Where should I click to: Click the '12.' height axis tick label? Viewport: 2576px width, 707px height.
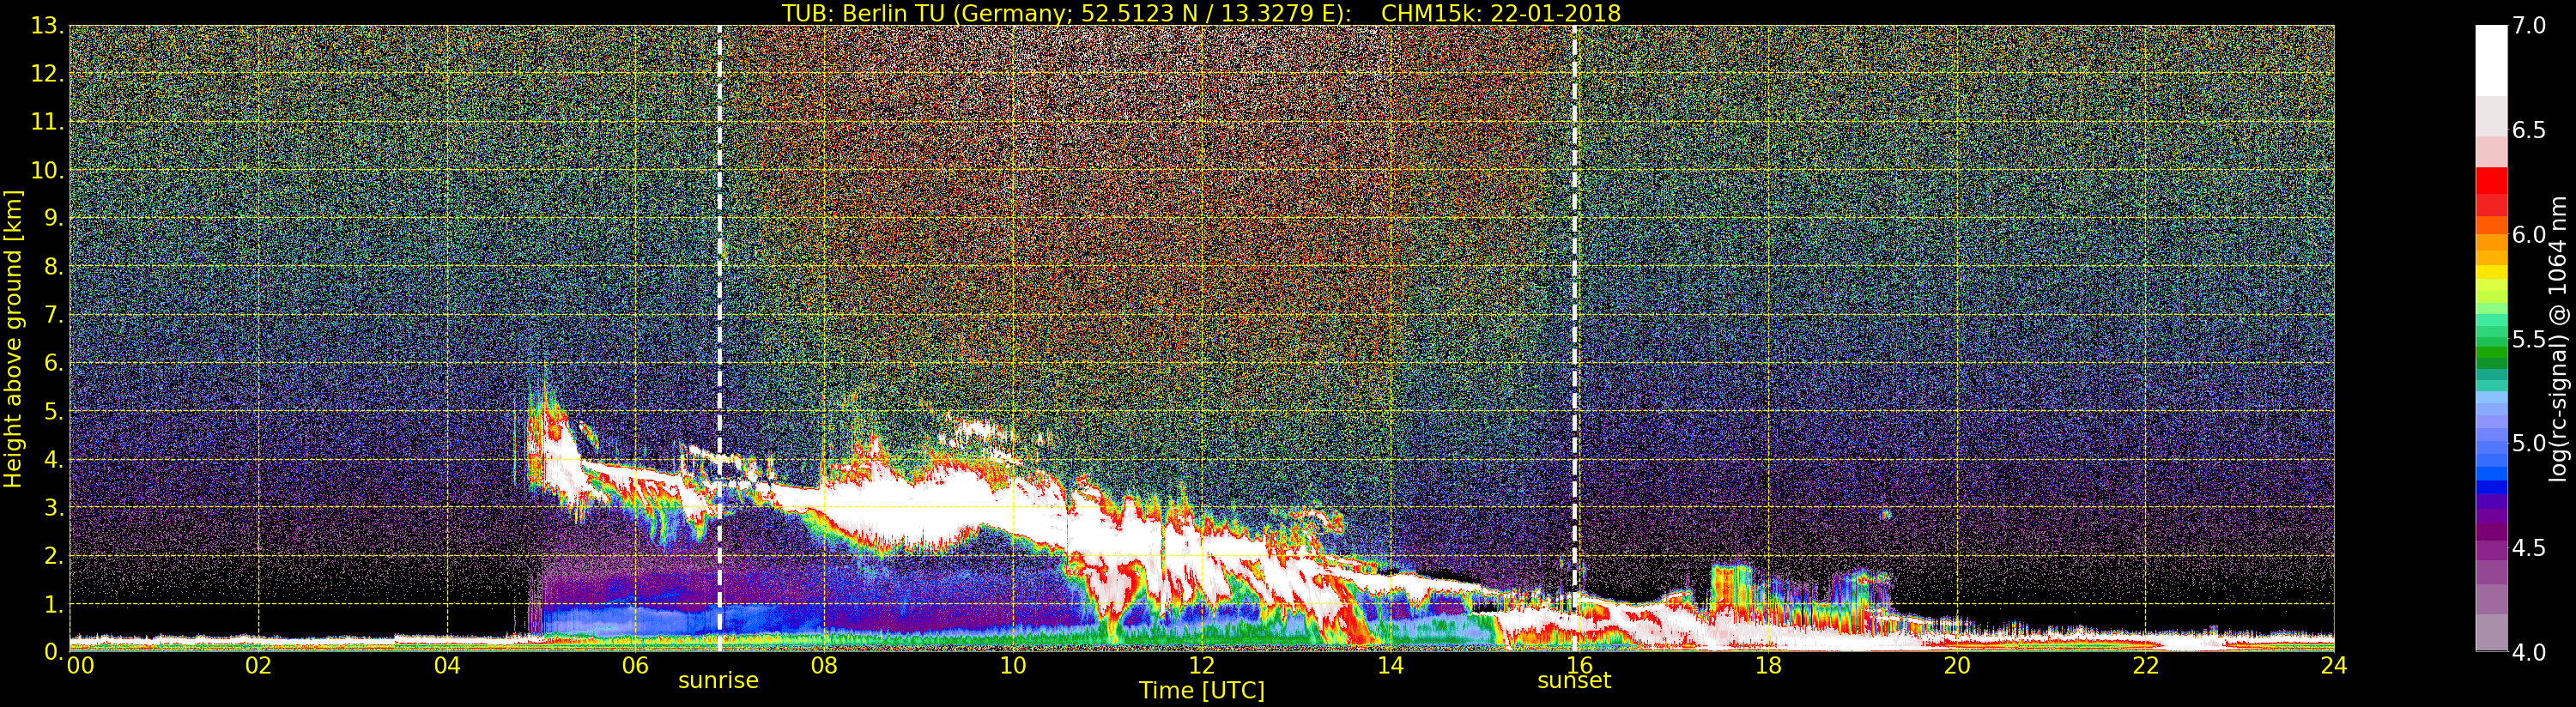click(47, 74)
